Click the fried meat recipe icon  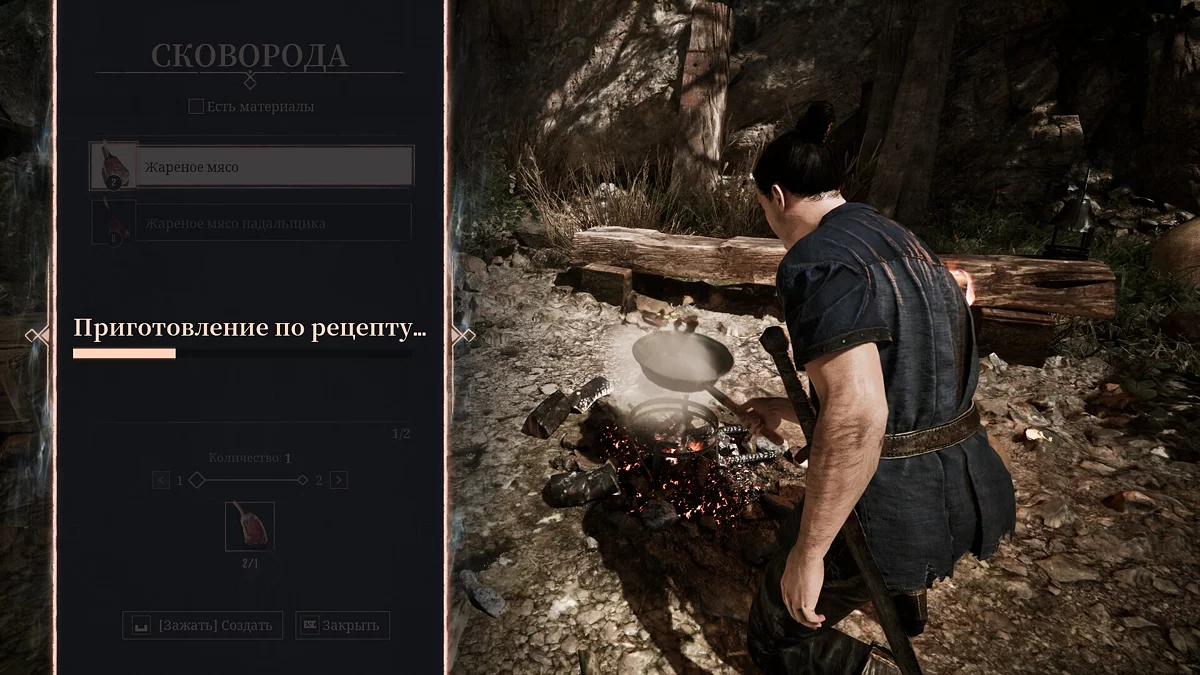[x=113, y=166]
